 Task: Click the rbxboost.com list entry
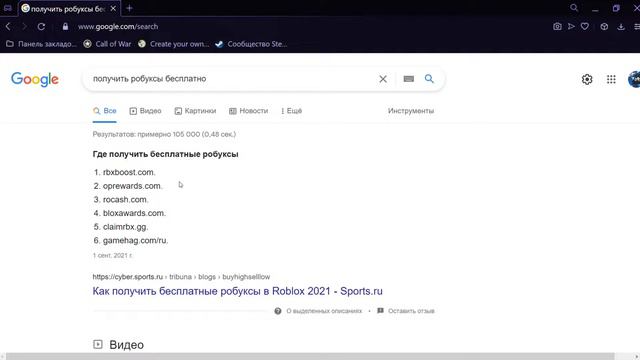click(129, 172)
